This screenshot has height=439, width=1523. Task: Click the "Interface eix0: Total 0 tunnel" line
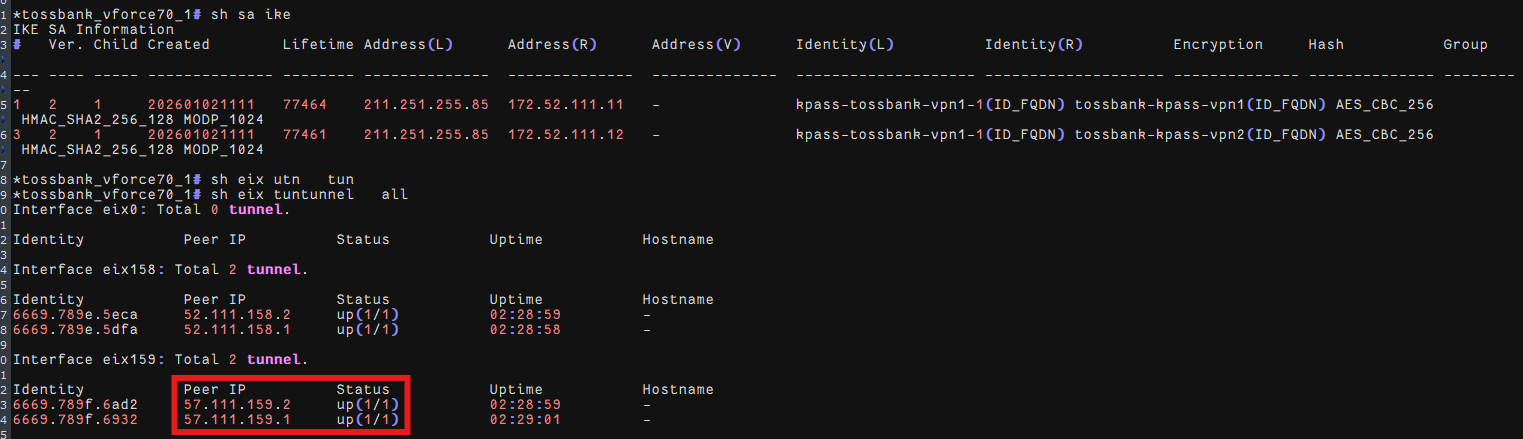(x=151, y=209)
